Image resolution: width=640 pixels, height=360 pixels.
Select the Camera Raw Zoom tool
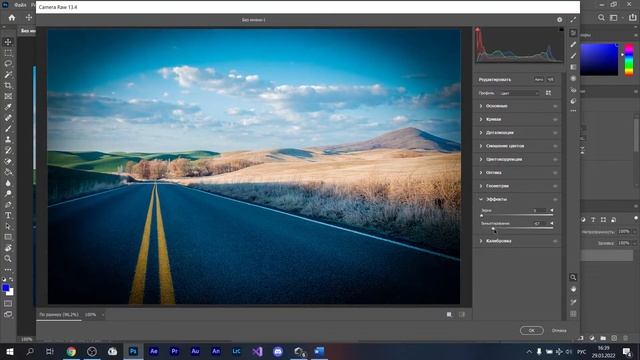click(x=573, y=277)
